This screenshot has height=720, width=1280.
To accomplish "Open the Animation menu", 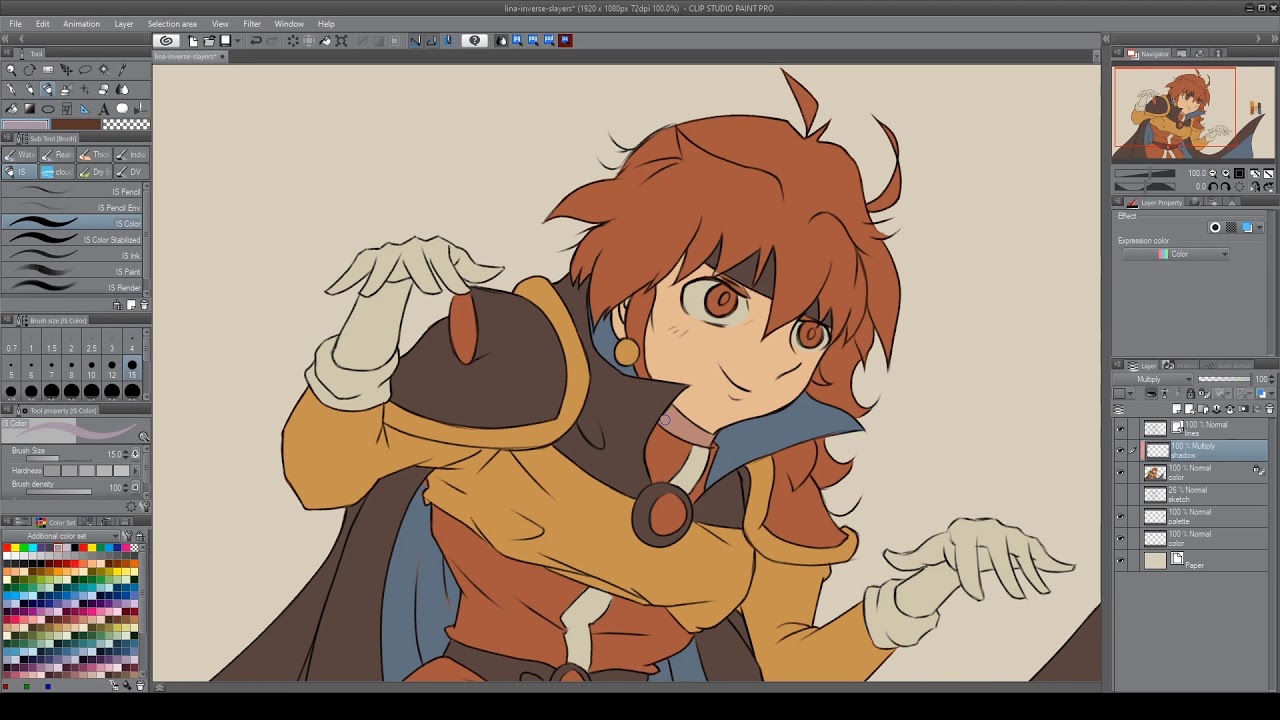I will tap(81, 24).
